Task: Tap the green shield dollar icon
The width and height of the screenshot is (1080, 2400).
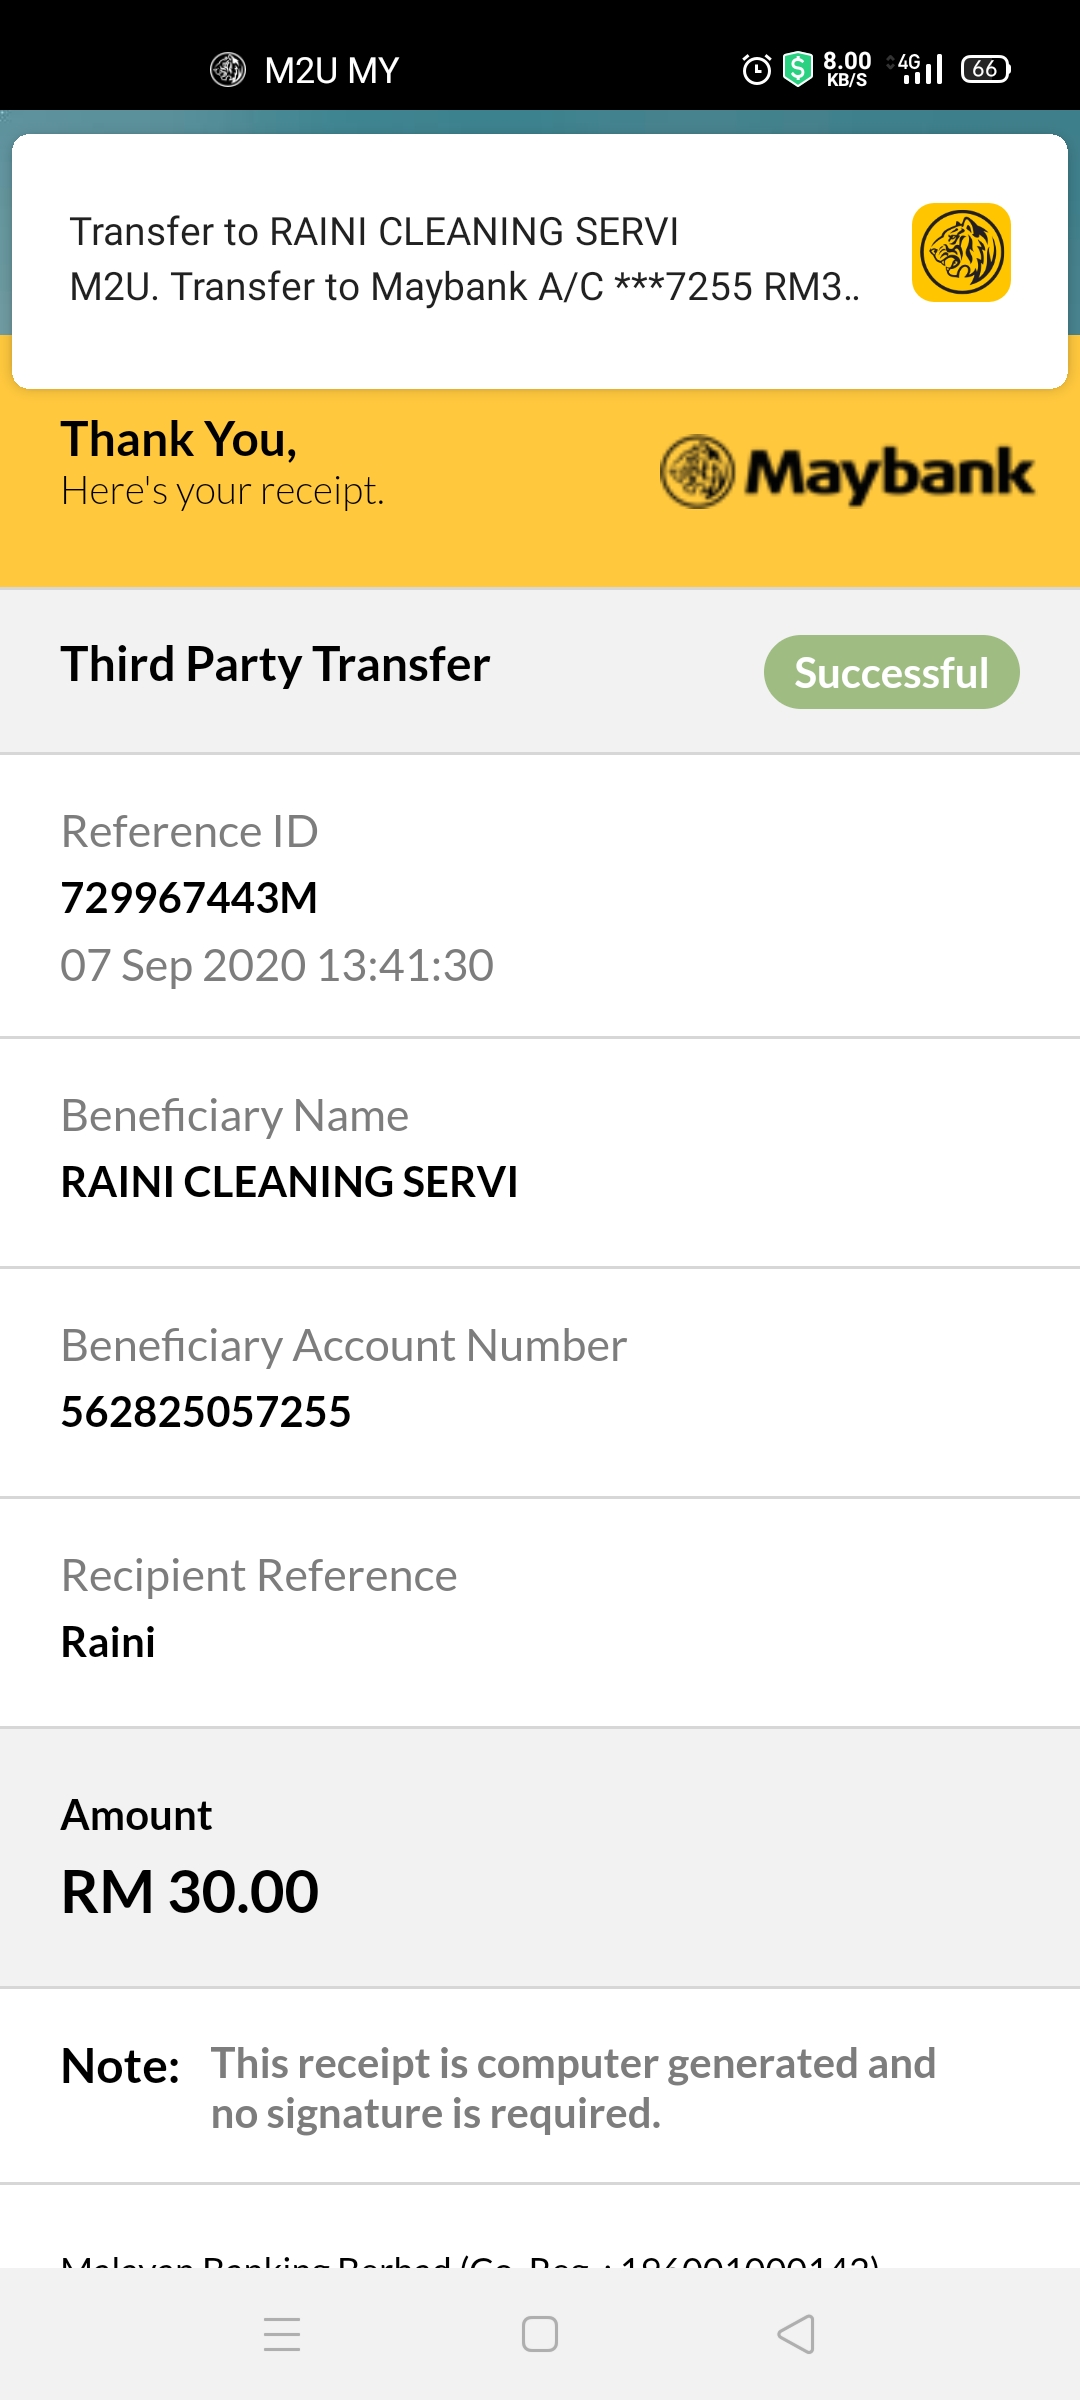Action: [798, 69]
